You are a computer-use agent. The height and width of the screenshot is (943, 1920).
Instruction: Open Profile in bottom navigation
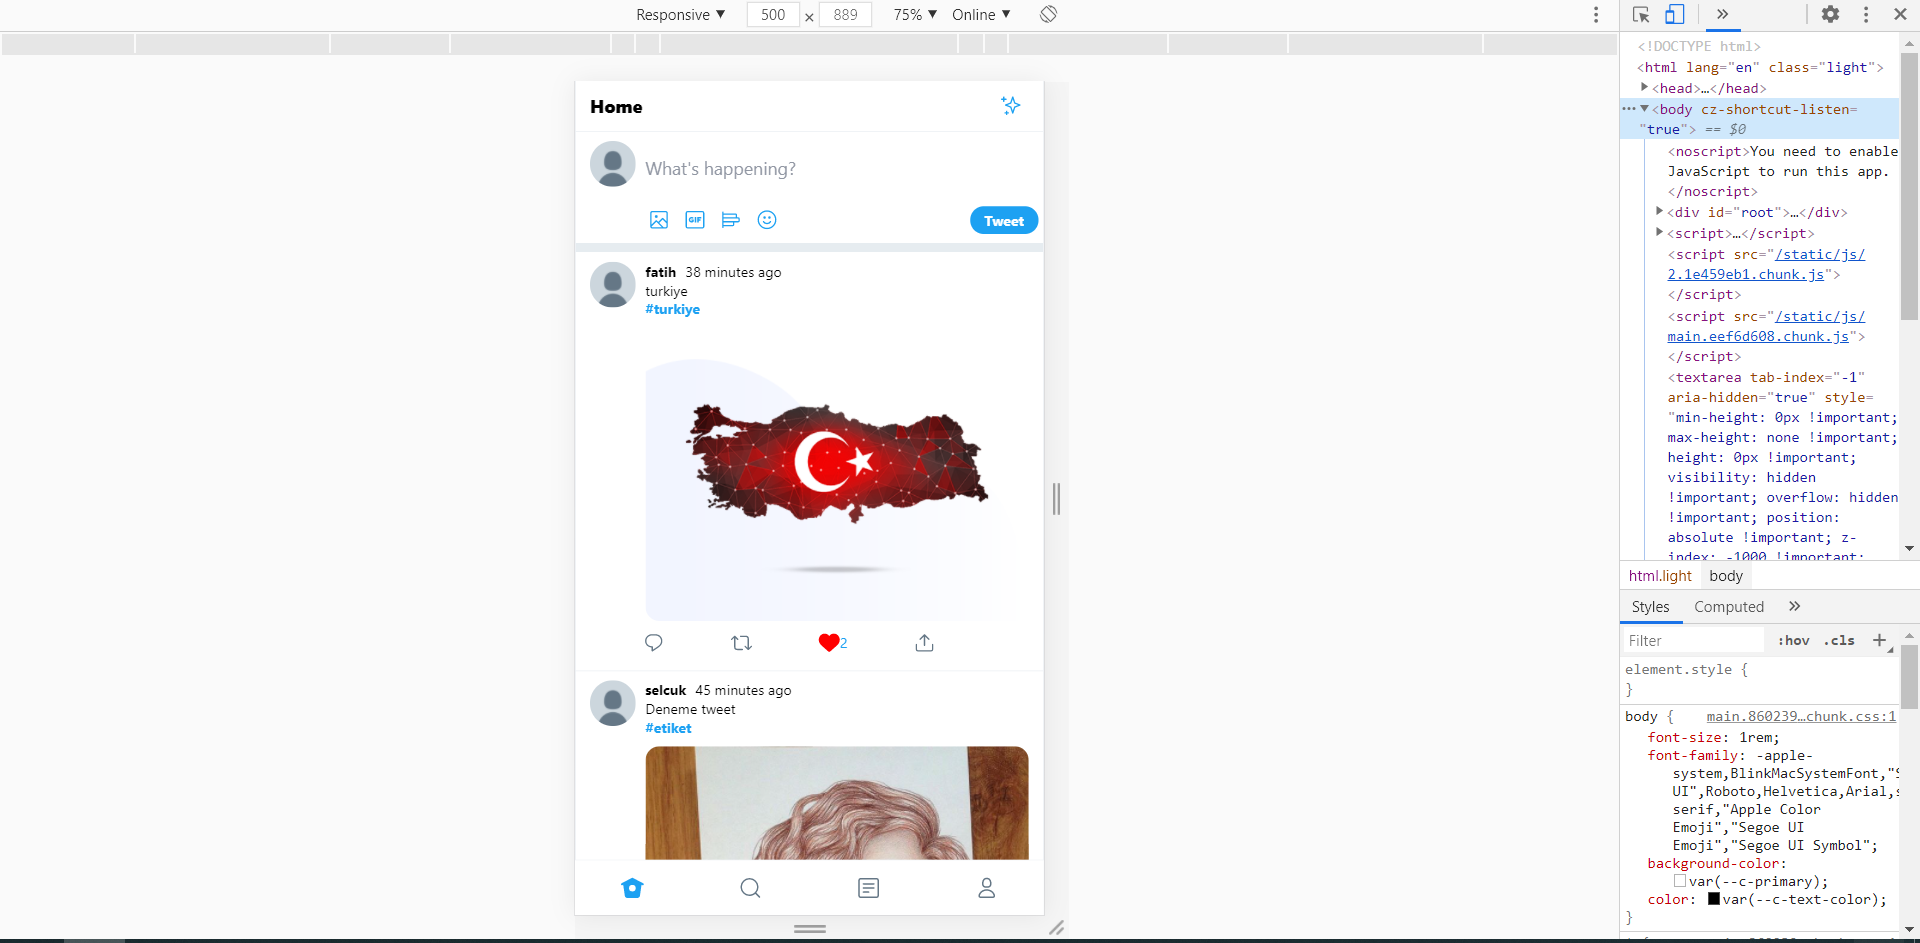point(986,888)
